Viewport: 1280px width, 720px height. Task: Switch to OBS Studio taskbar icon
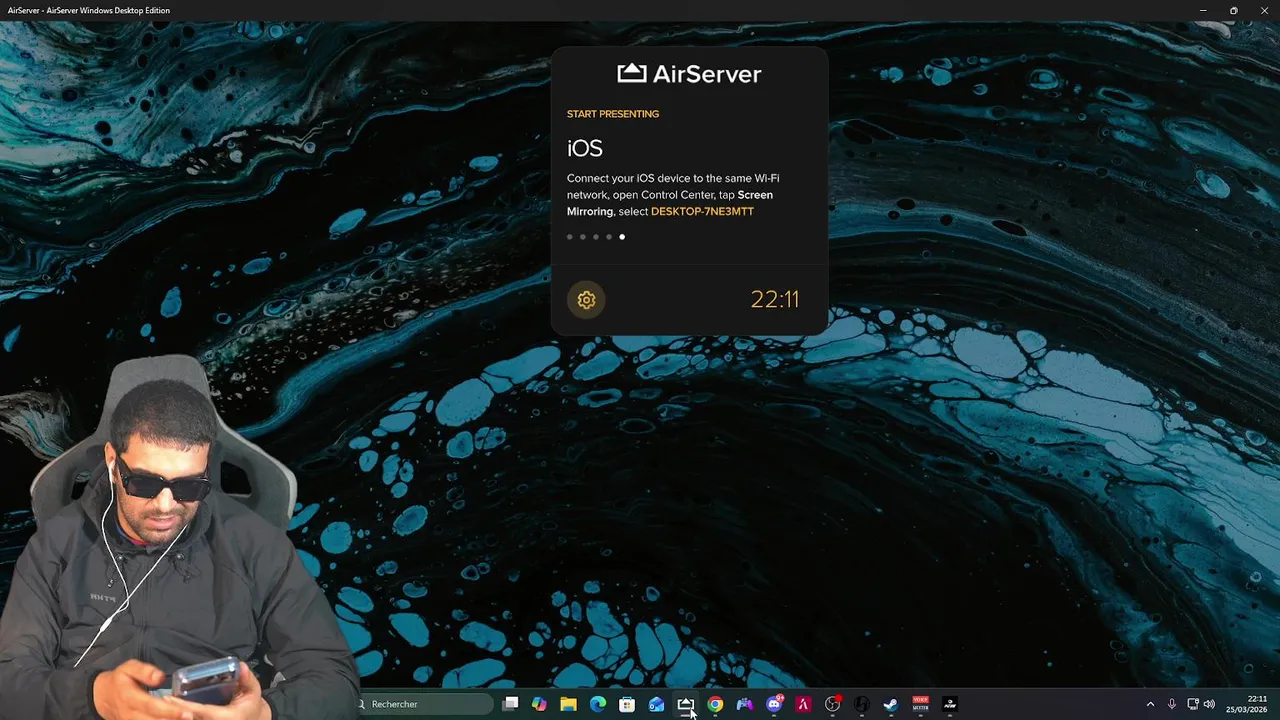832,704
